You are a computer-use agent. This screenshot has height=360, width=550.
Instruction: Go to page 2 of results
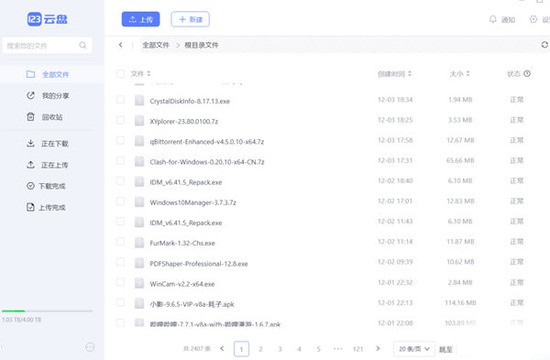(261, 349)
